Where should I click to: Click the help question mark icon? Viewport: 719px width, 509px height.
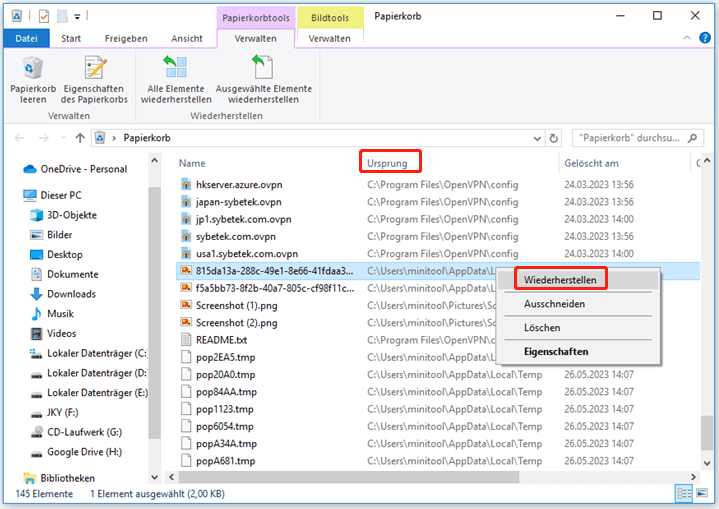click(705, 38)
